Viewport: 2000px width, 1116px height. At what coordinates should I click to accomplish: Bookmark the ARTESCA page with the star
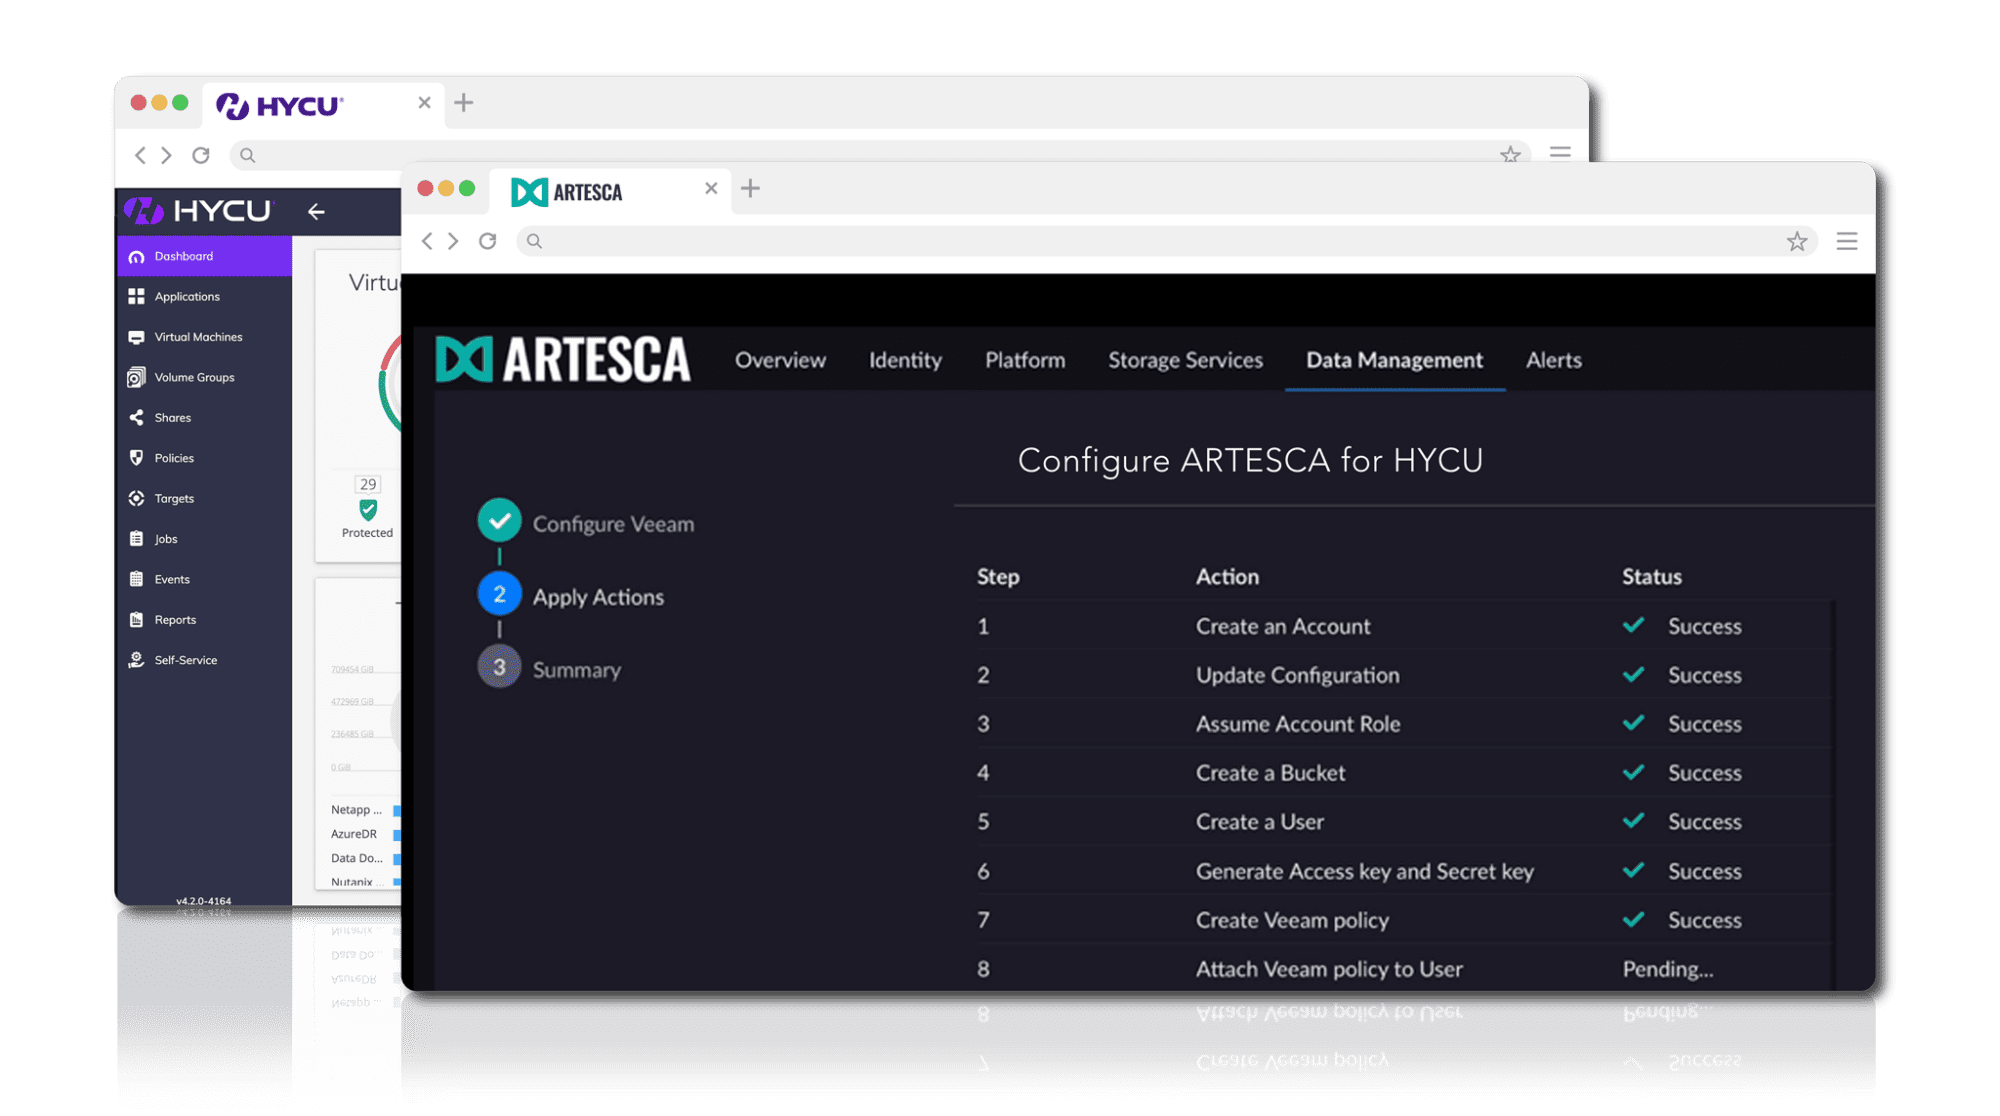click(1797, 241)
